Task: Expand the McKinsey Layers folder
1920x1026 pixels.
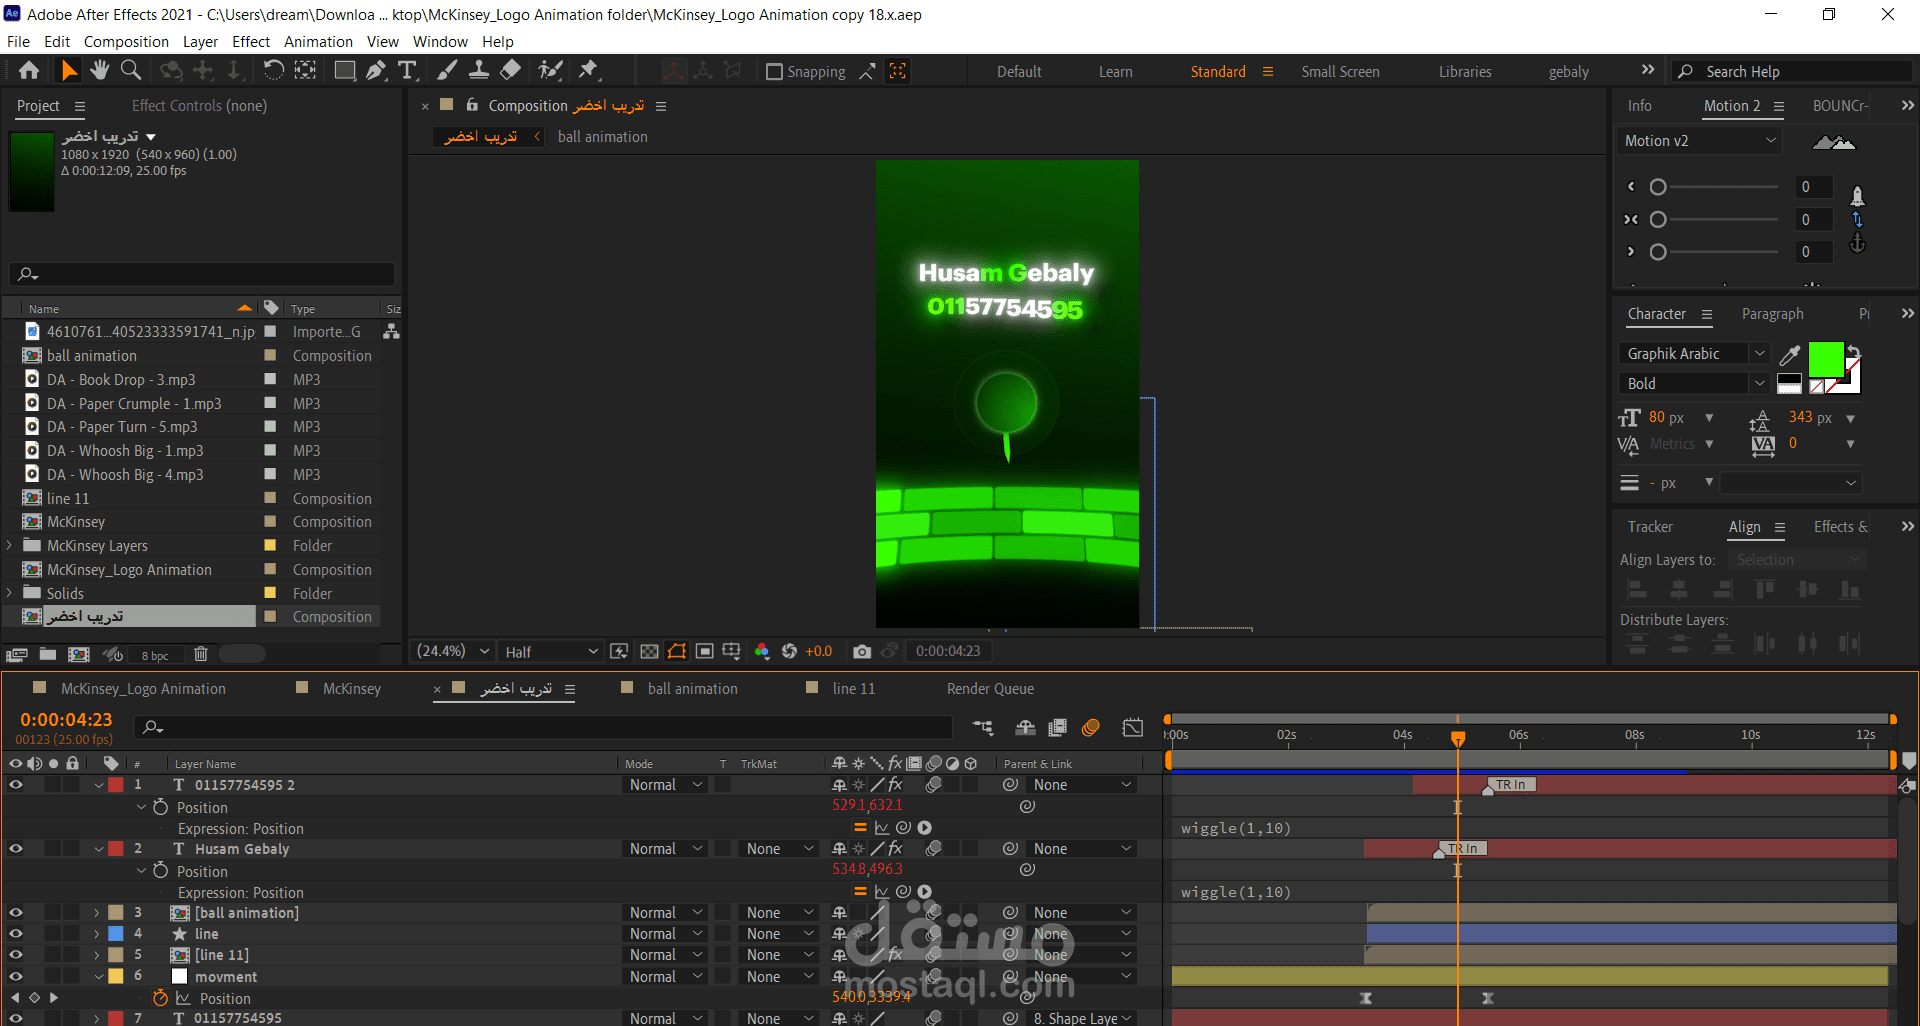Action: click(x=10, y=546)
